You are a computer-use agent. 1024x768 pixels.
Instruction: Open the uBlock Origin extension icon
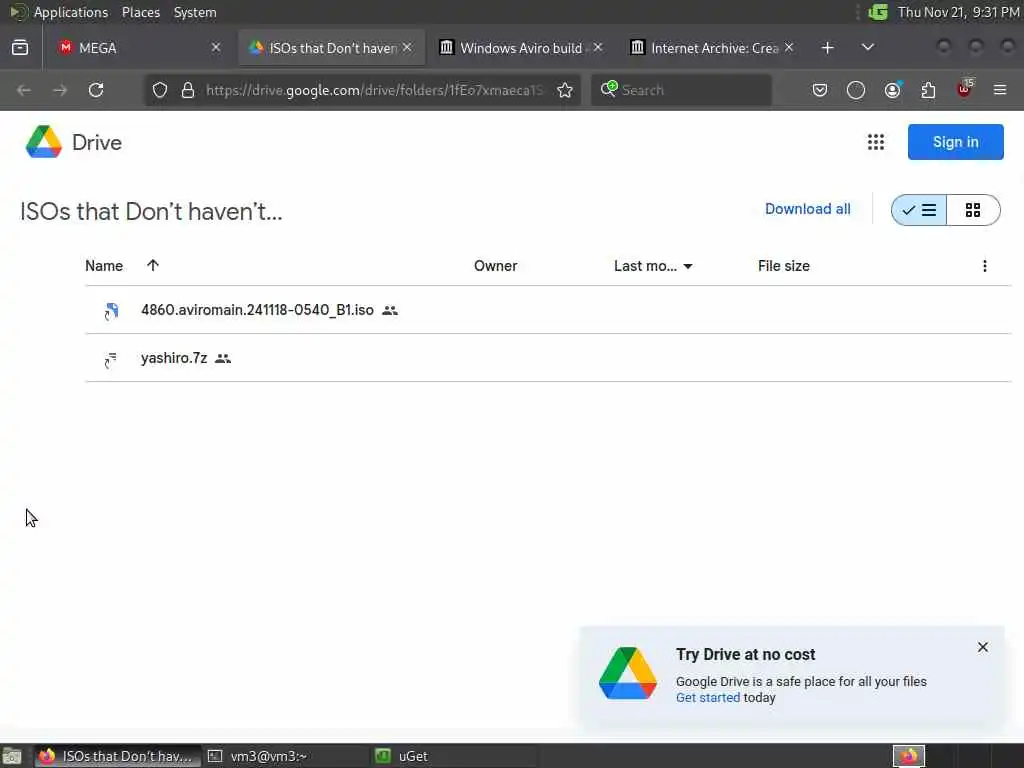[x=964, y=90]
